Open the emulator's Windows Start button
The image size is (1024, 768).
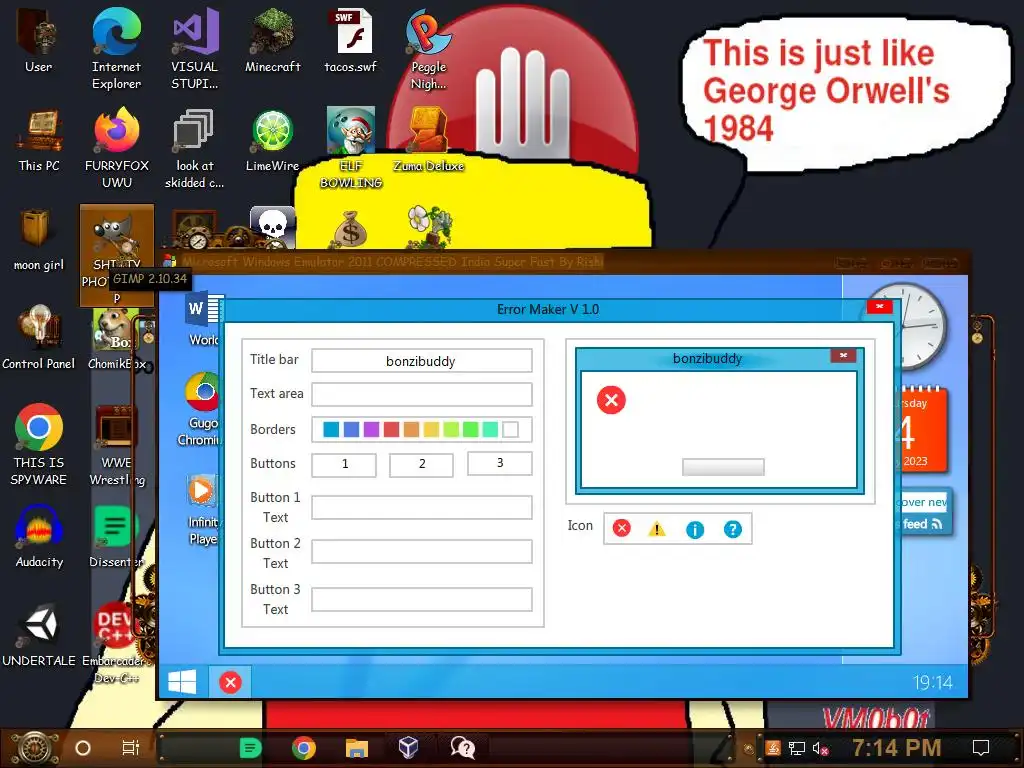[x=182, y=682]
